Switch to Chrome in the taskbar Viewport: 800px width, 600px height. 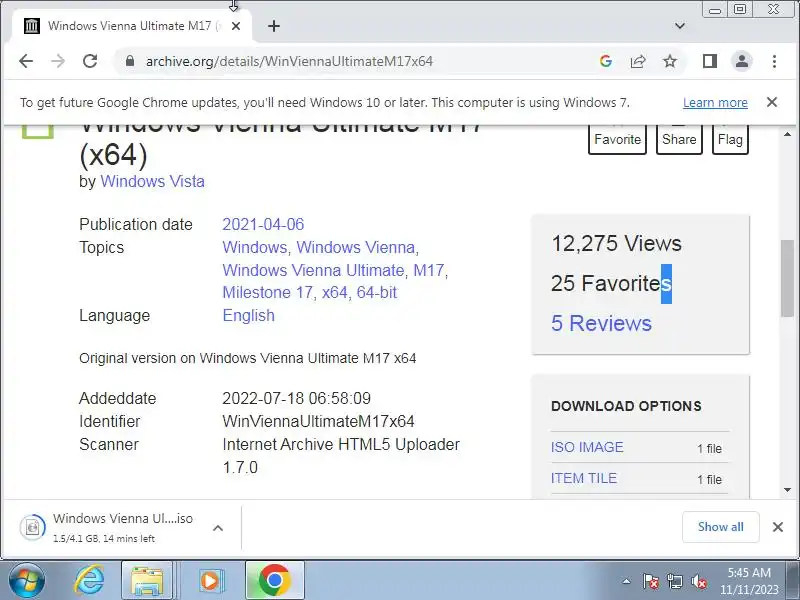[x=274, y=581]
